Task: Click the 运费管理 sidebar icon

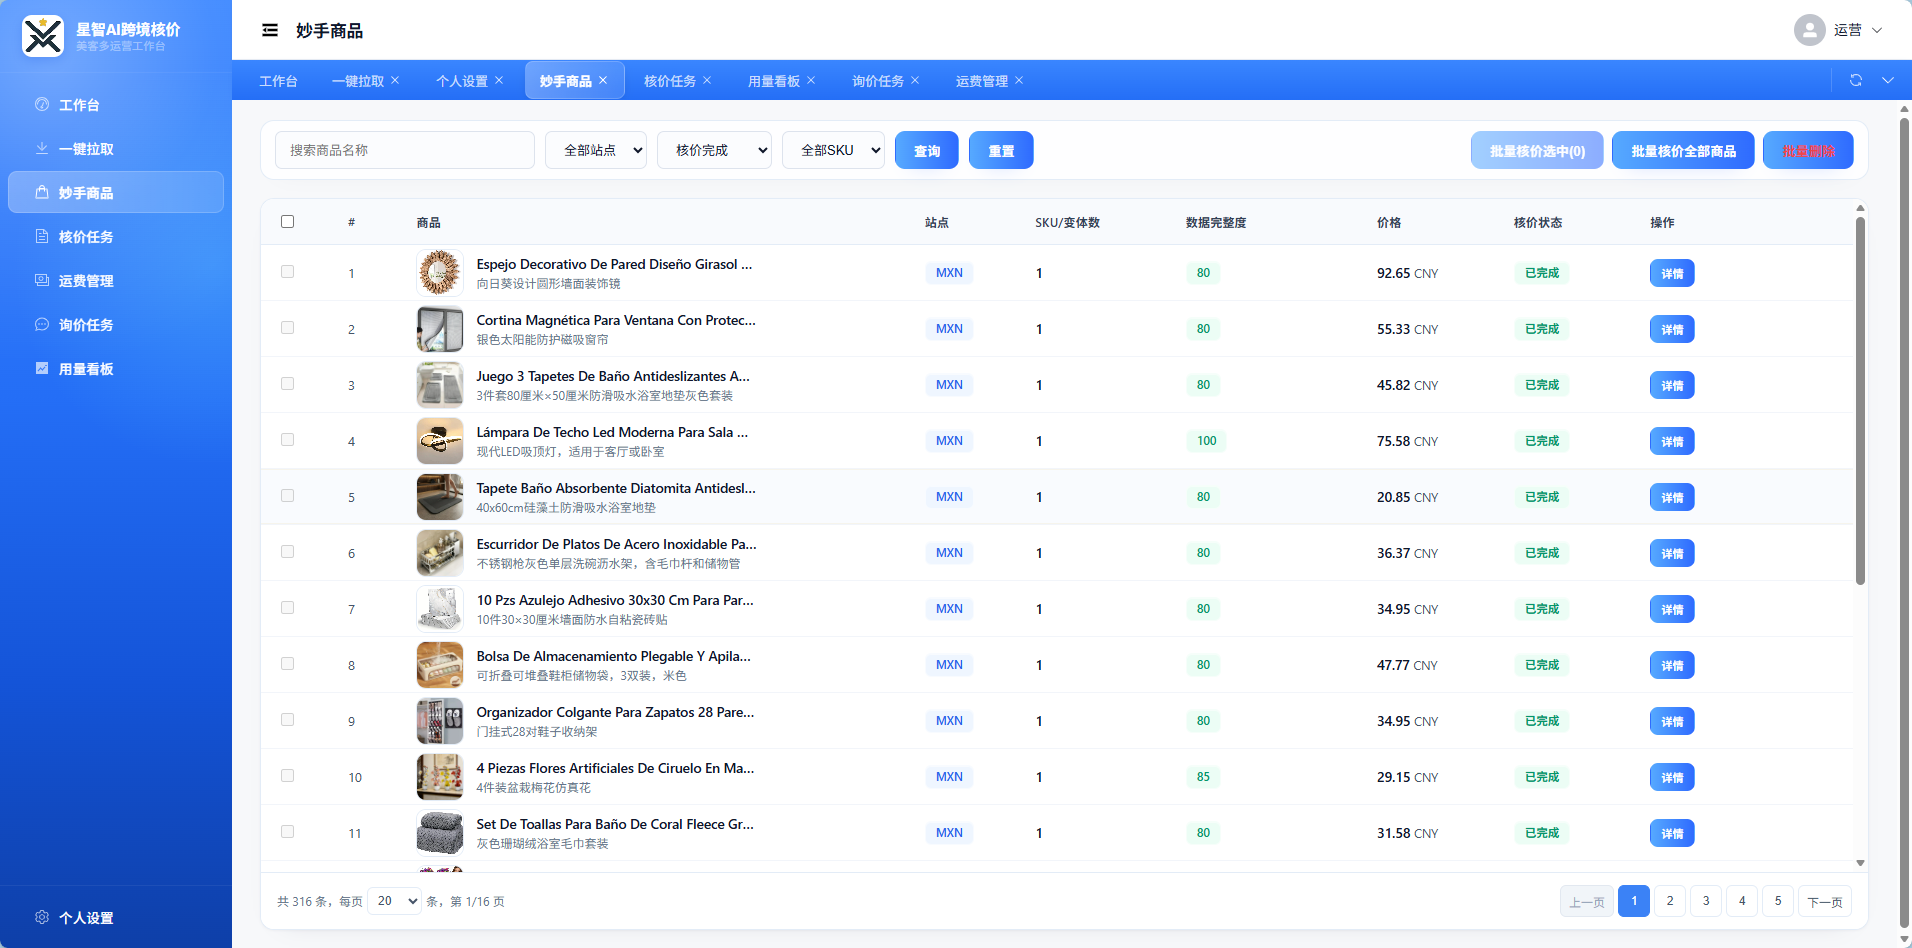Action: point(42,280)
